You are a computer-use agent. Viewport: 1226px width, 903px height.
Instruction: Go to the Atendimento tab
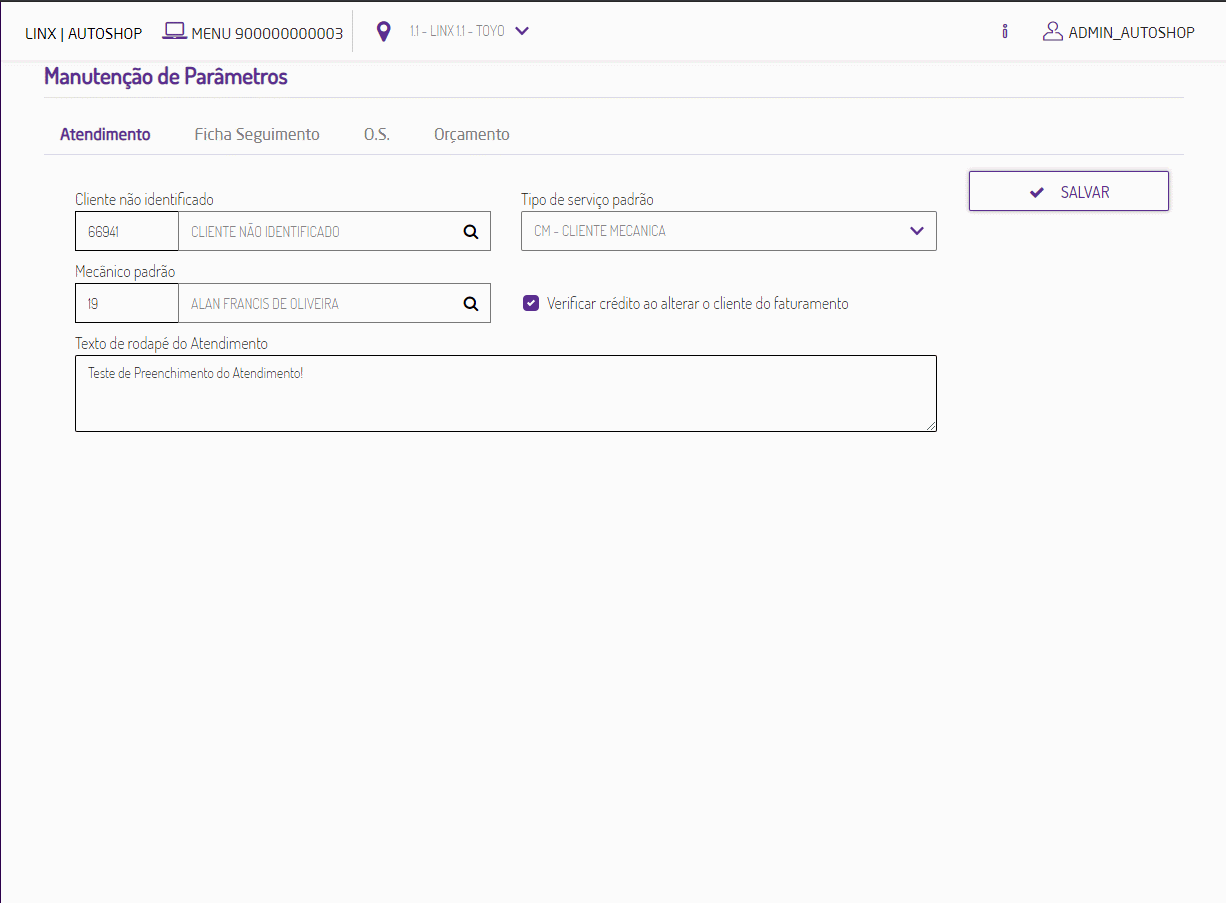105,134
